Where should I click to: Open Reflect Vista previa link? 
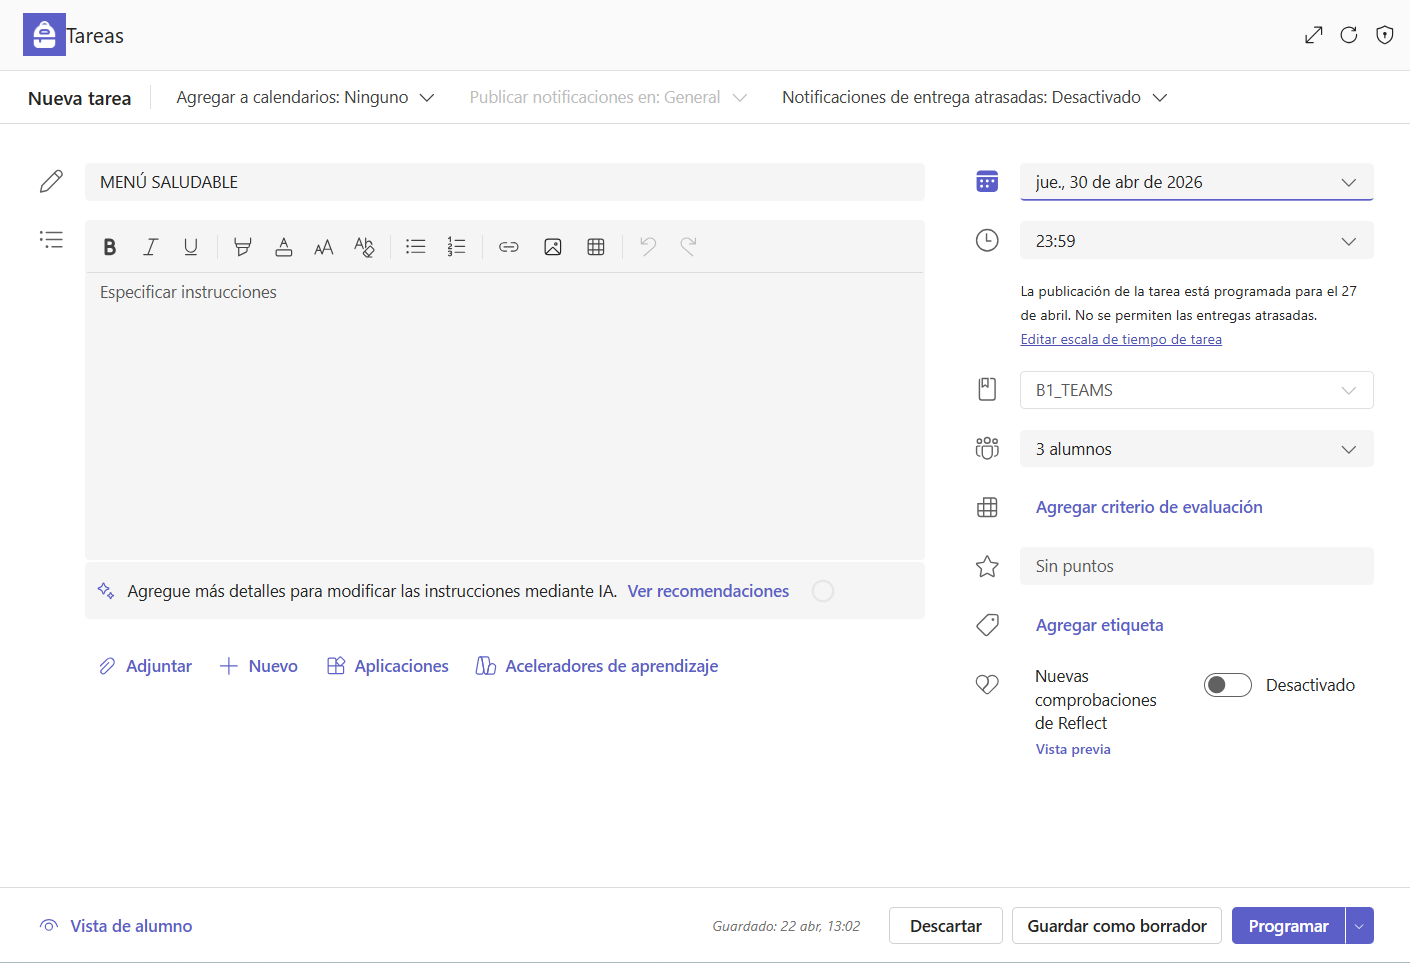(1073, 749)
